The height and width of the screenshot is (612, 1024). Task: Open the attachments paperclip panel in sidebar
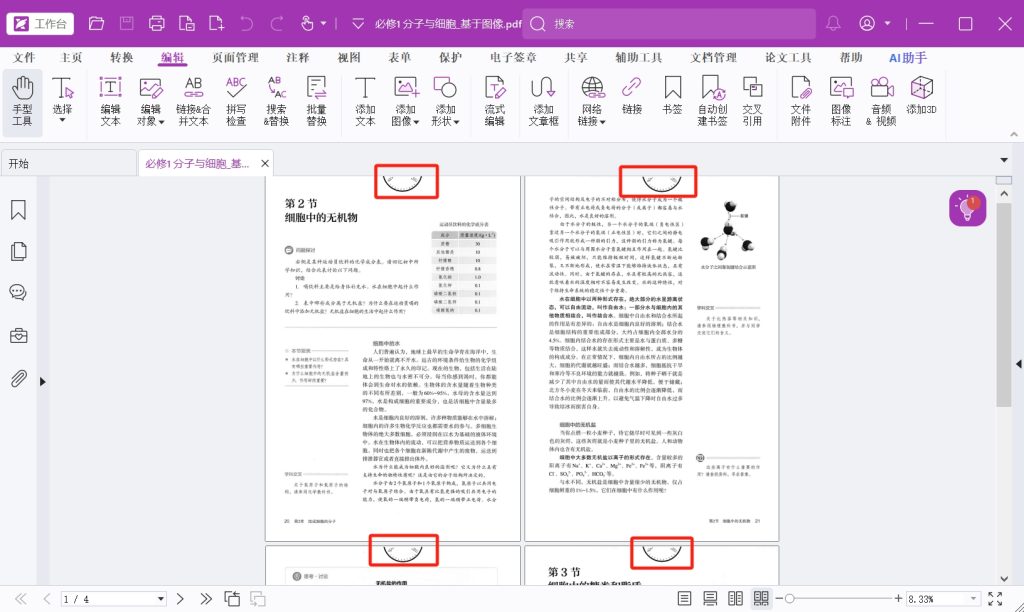pos(18,378)
